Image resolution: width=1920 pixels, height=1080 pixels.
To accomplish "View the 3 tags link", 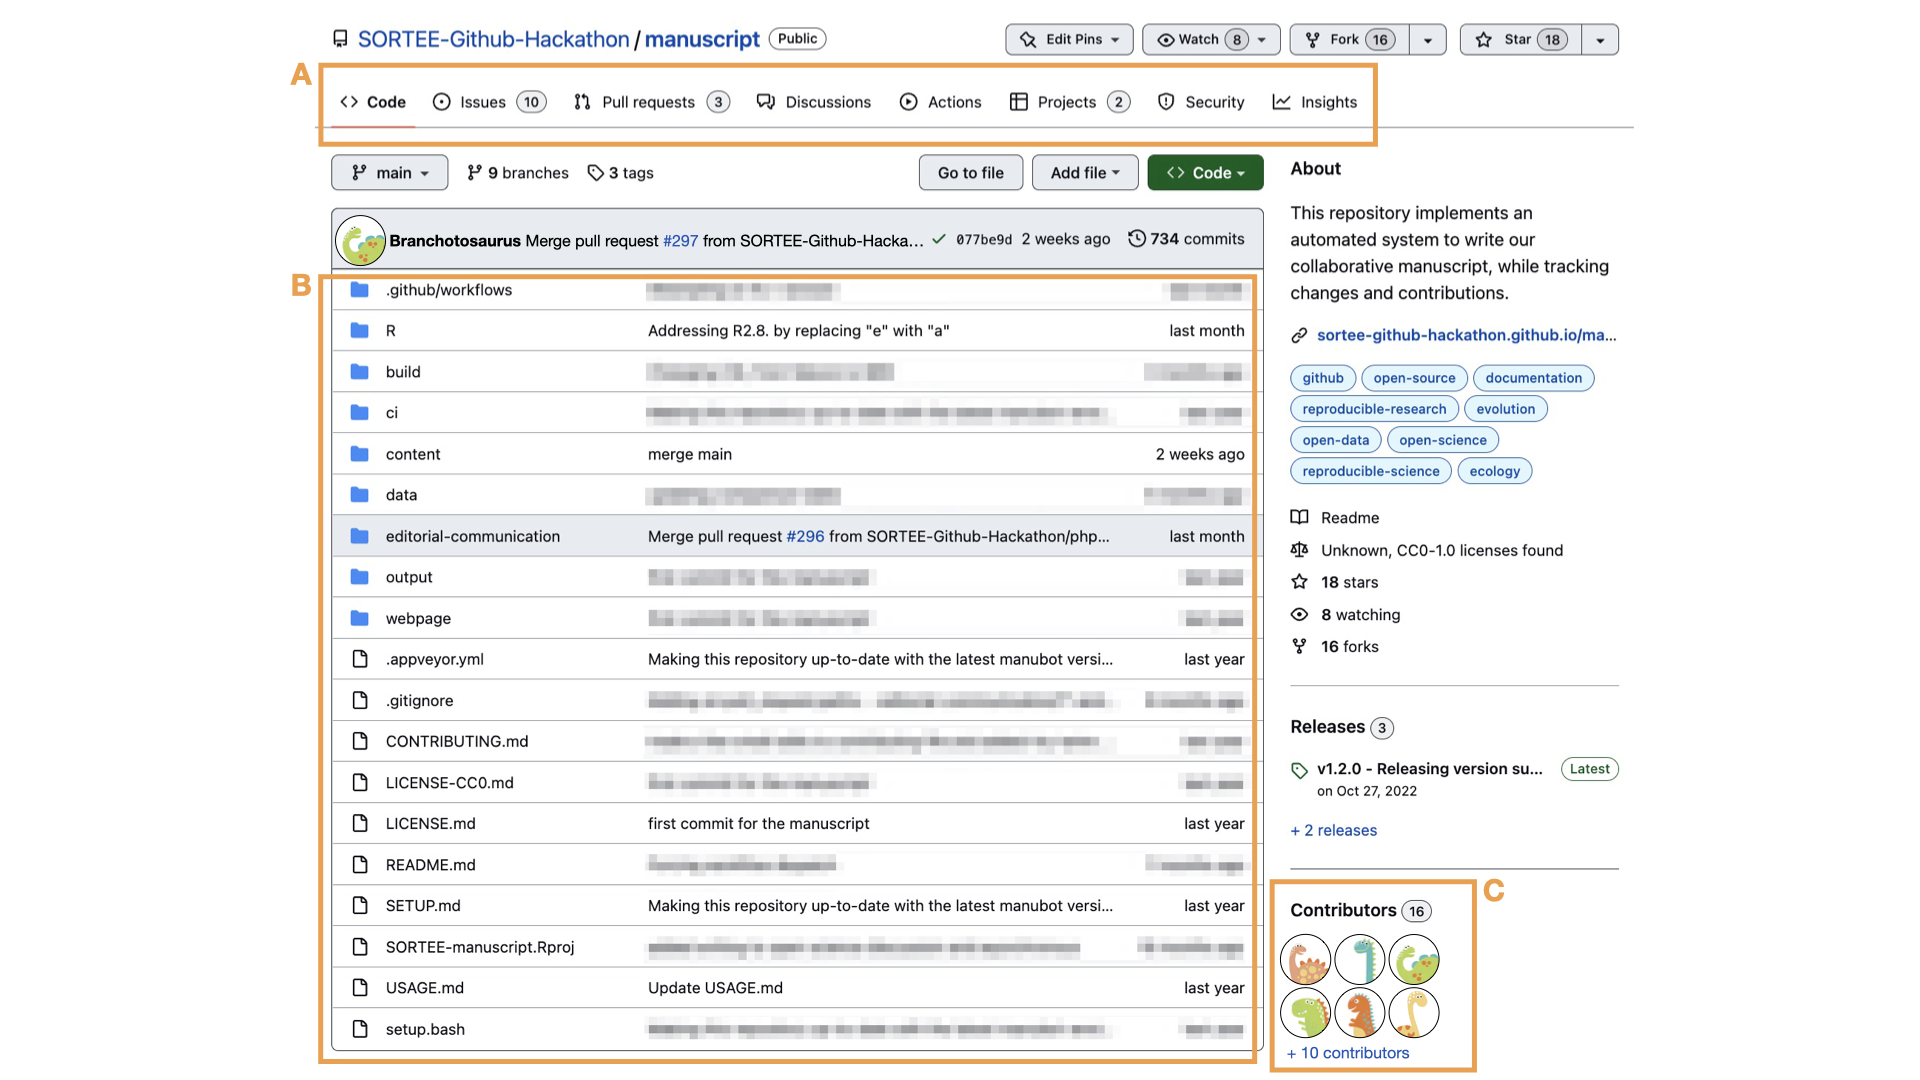I will [x=620, y=173].
